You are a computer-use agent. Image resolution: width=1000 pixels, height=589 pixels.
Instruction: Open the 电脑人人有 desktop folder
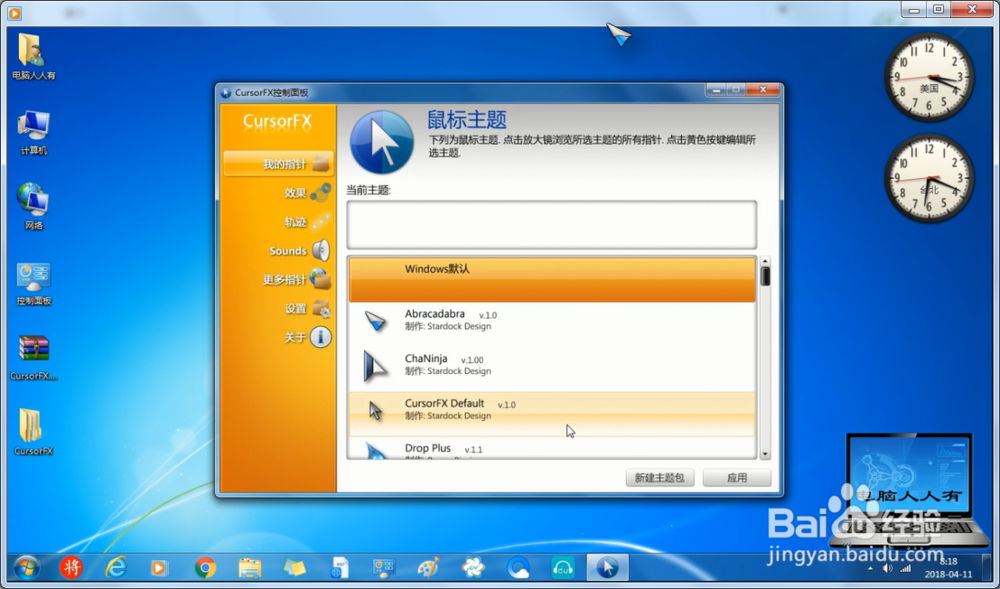33,57
